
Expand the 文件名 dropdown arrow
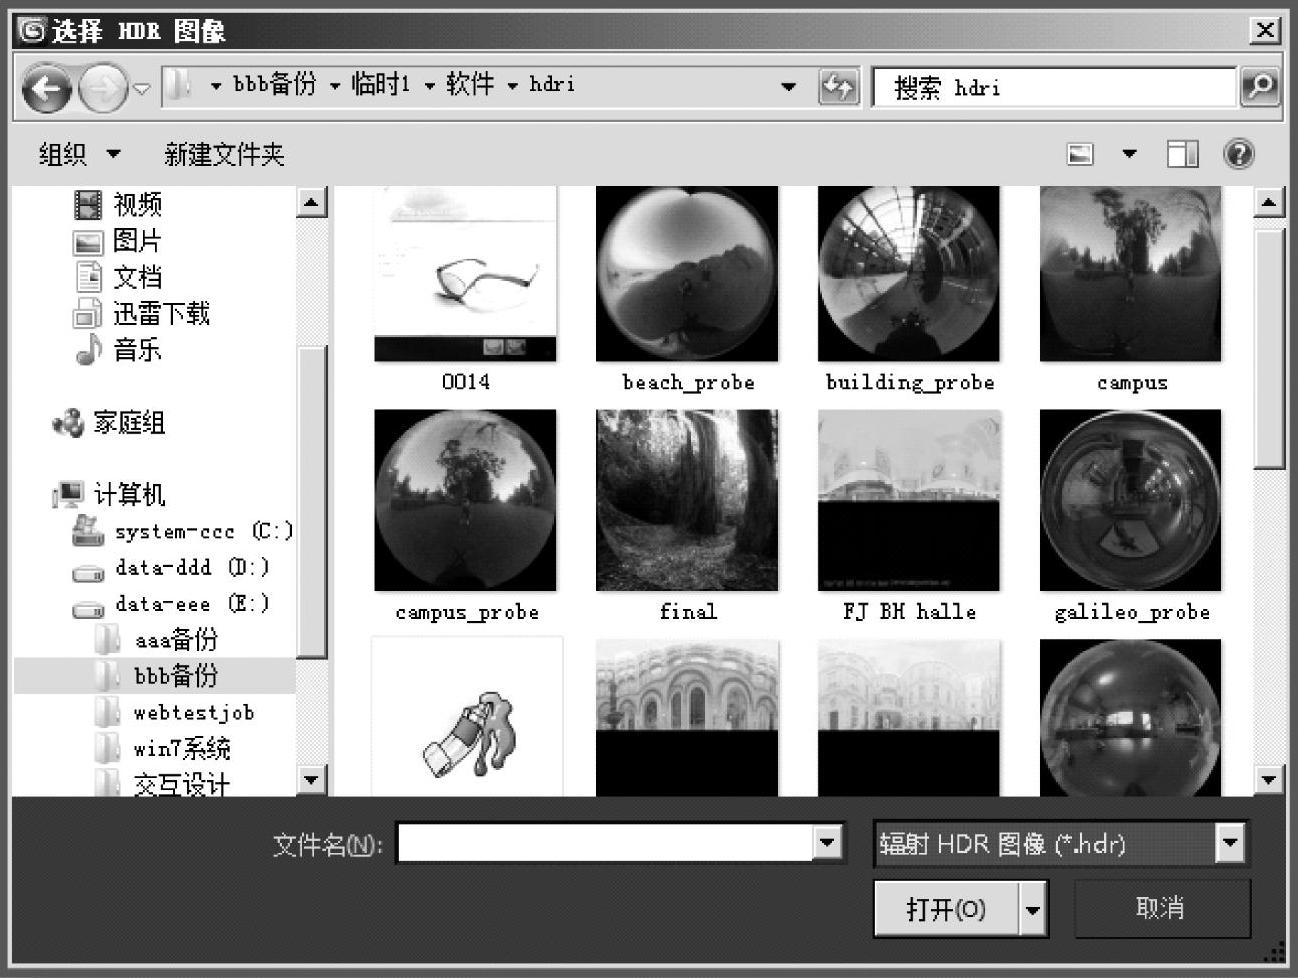pyautogui.click(x=827, y=843)
